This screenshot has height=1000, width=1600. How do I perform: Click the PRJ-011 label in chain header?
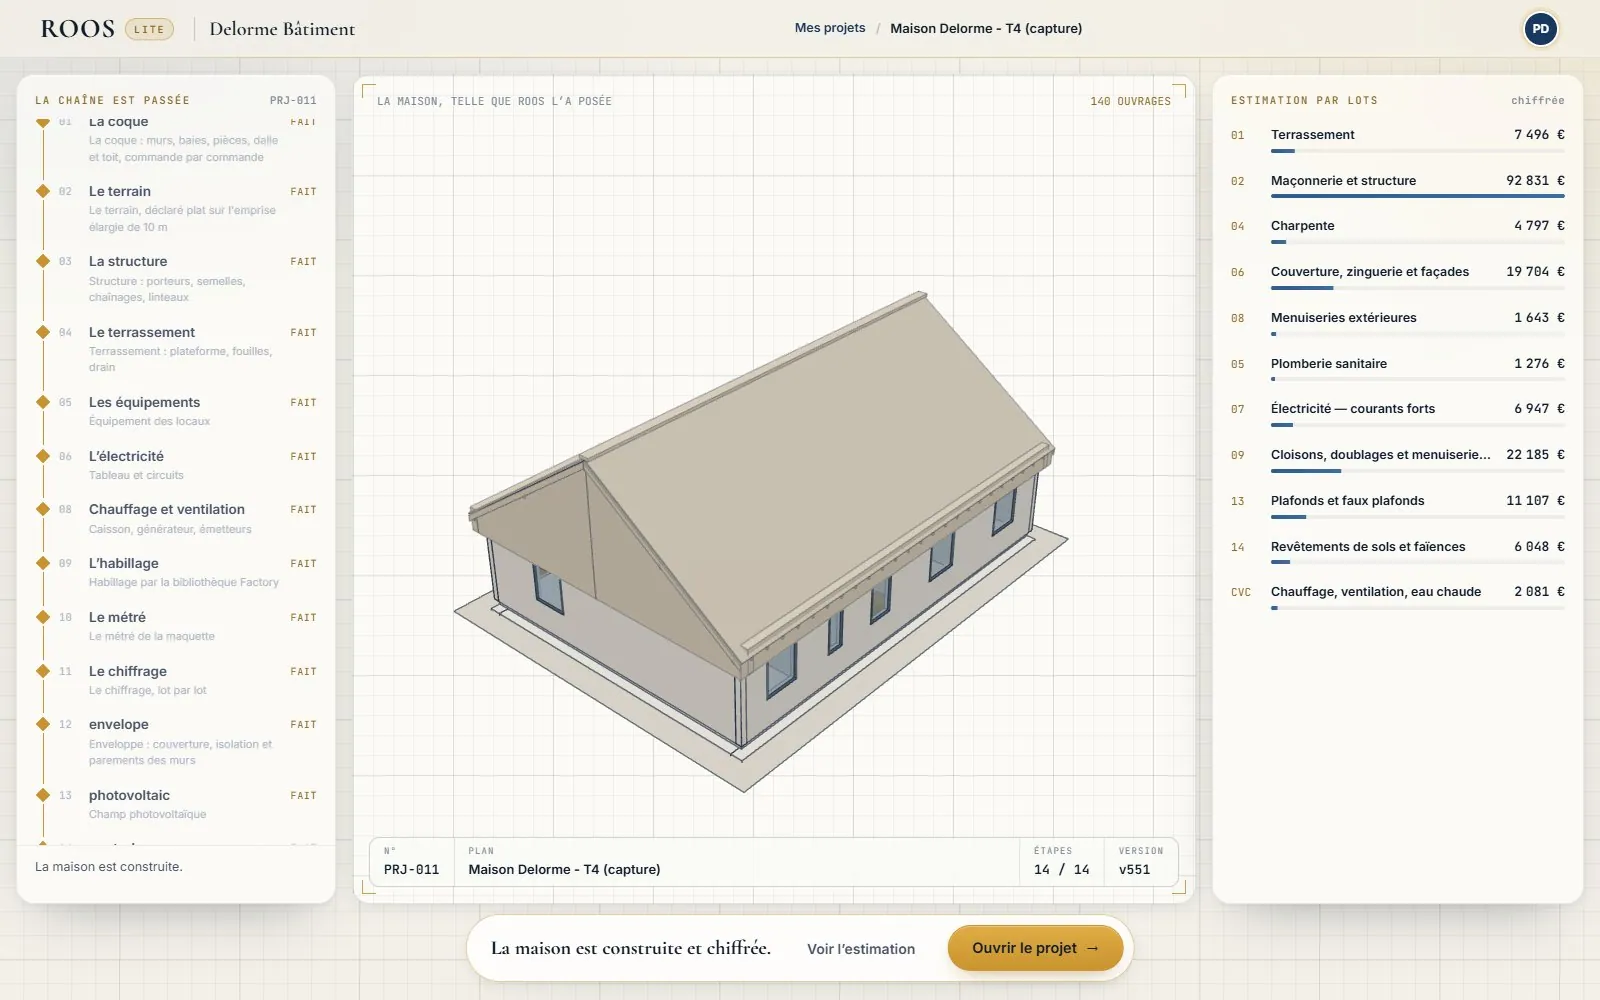[x=293, y=100]
